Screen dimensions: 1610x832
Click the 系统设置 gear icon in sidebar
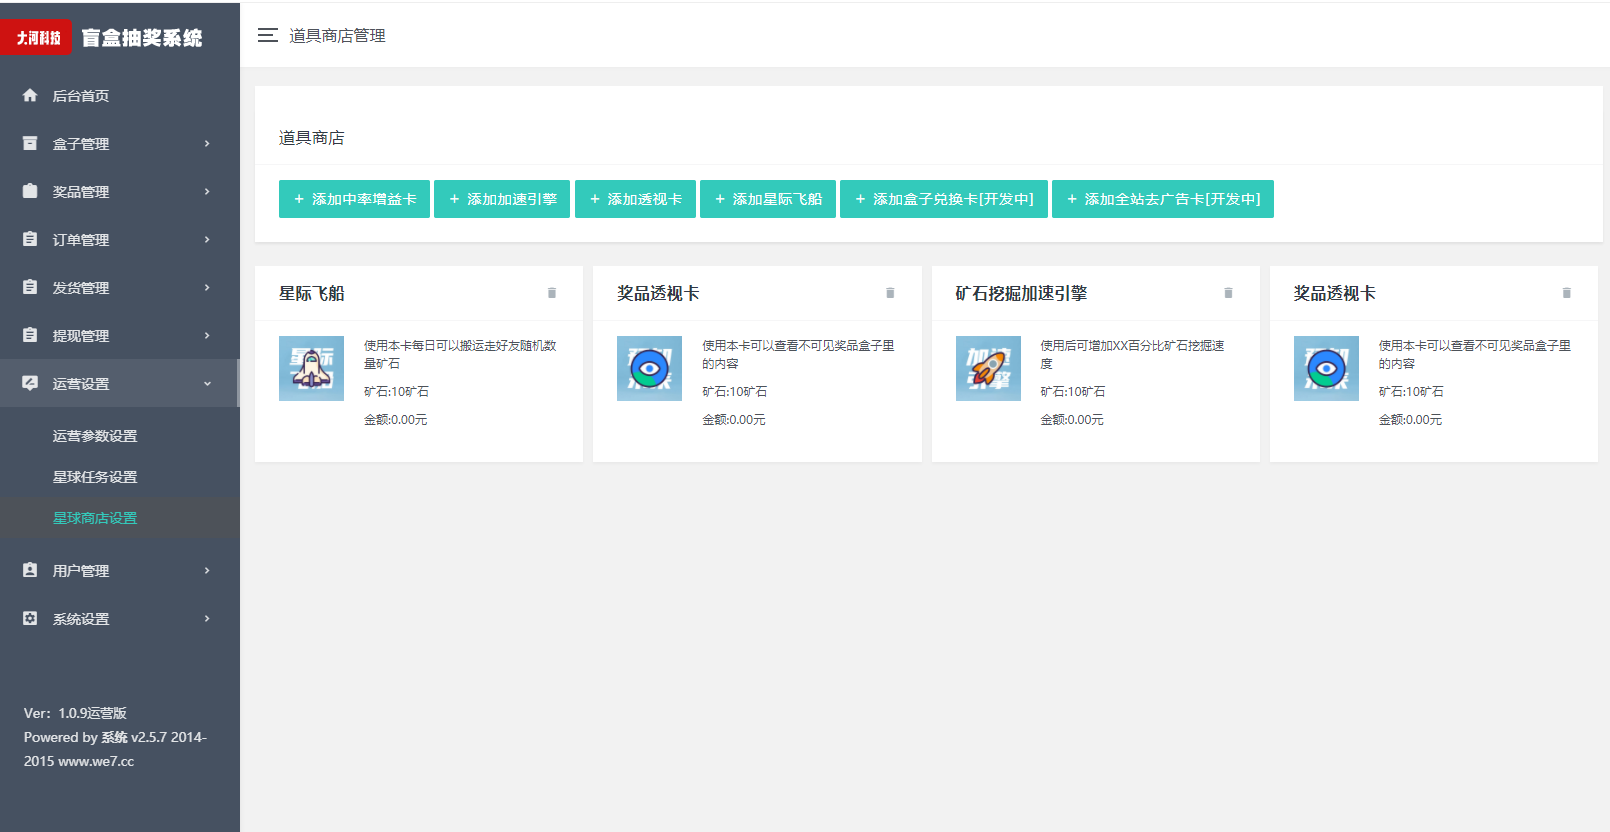[30, 618]
